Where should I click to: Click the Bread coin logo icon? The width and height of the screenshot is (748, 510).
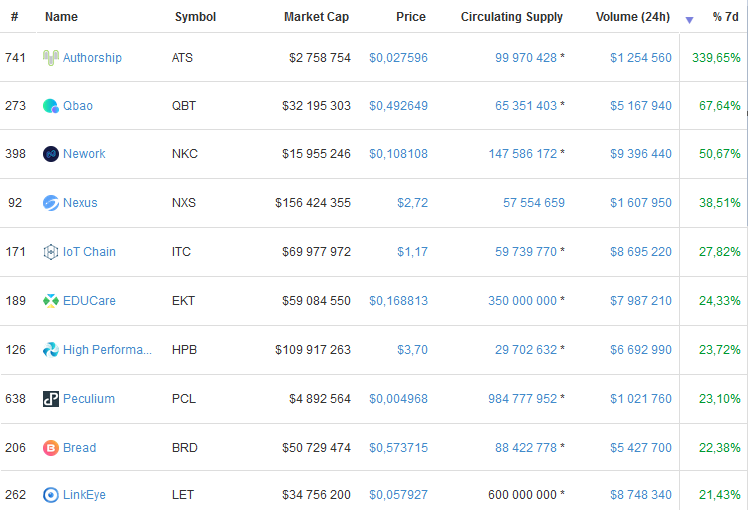(51, 448)
